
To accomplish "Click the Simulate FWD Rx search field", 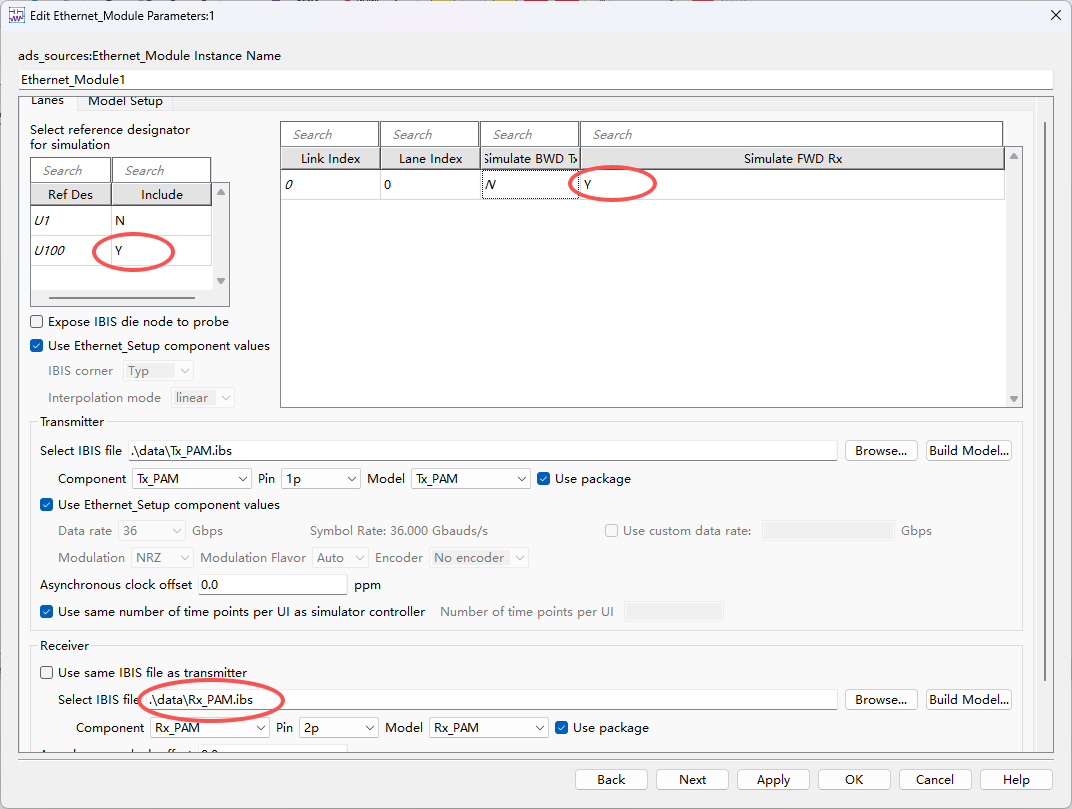I will (791, 134).
